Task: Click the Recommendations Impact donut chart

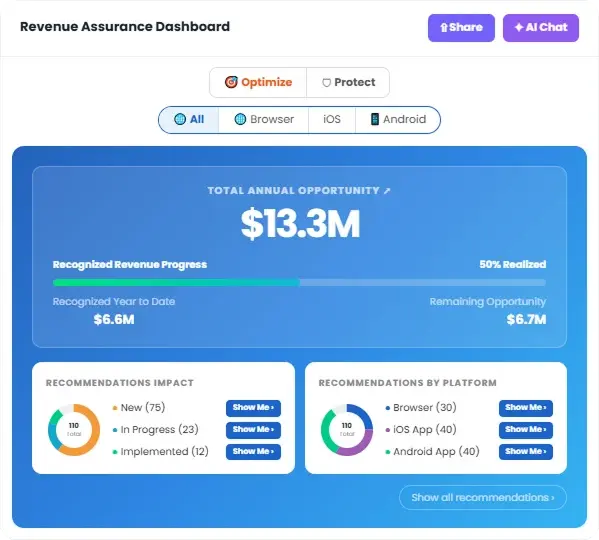Action: [74, 430]
